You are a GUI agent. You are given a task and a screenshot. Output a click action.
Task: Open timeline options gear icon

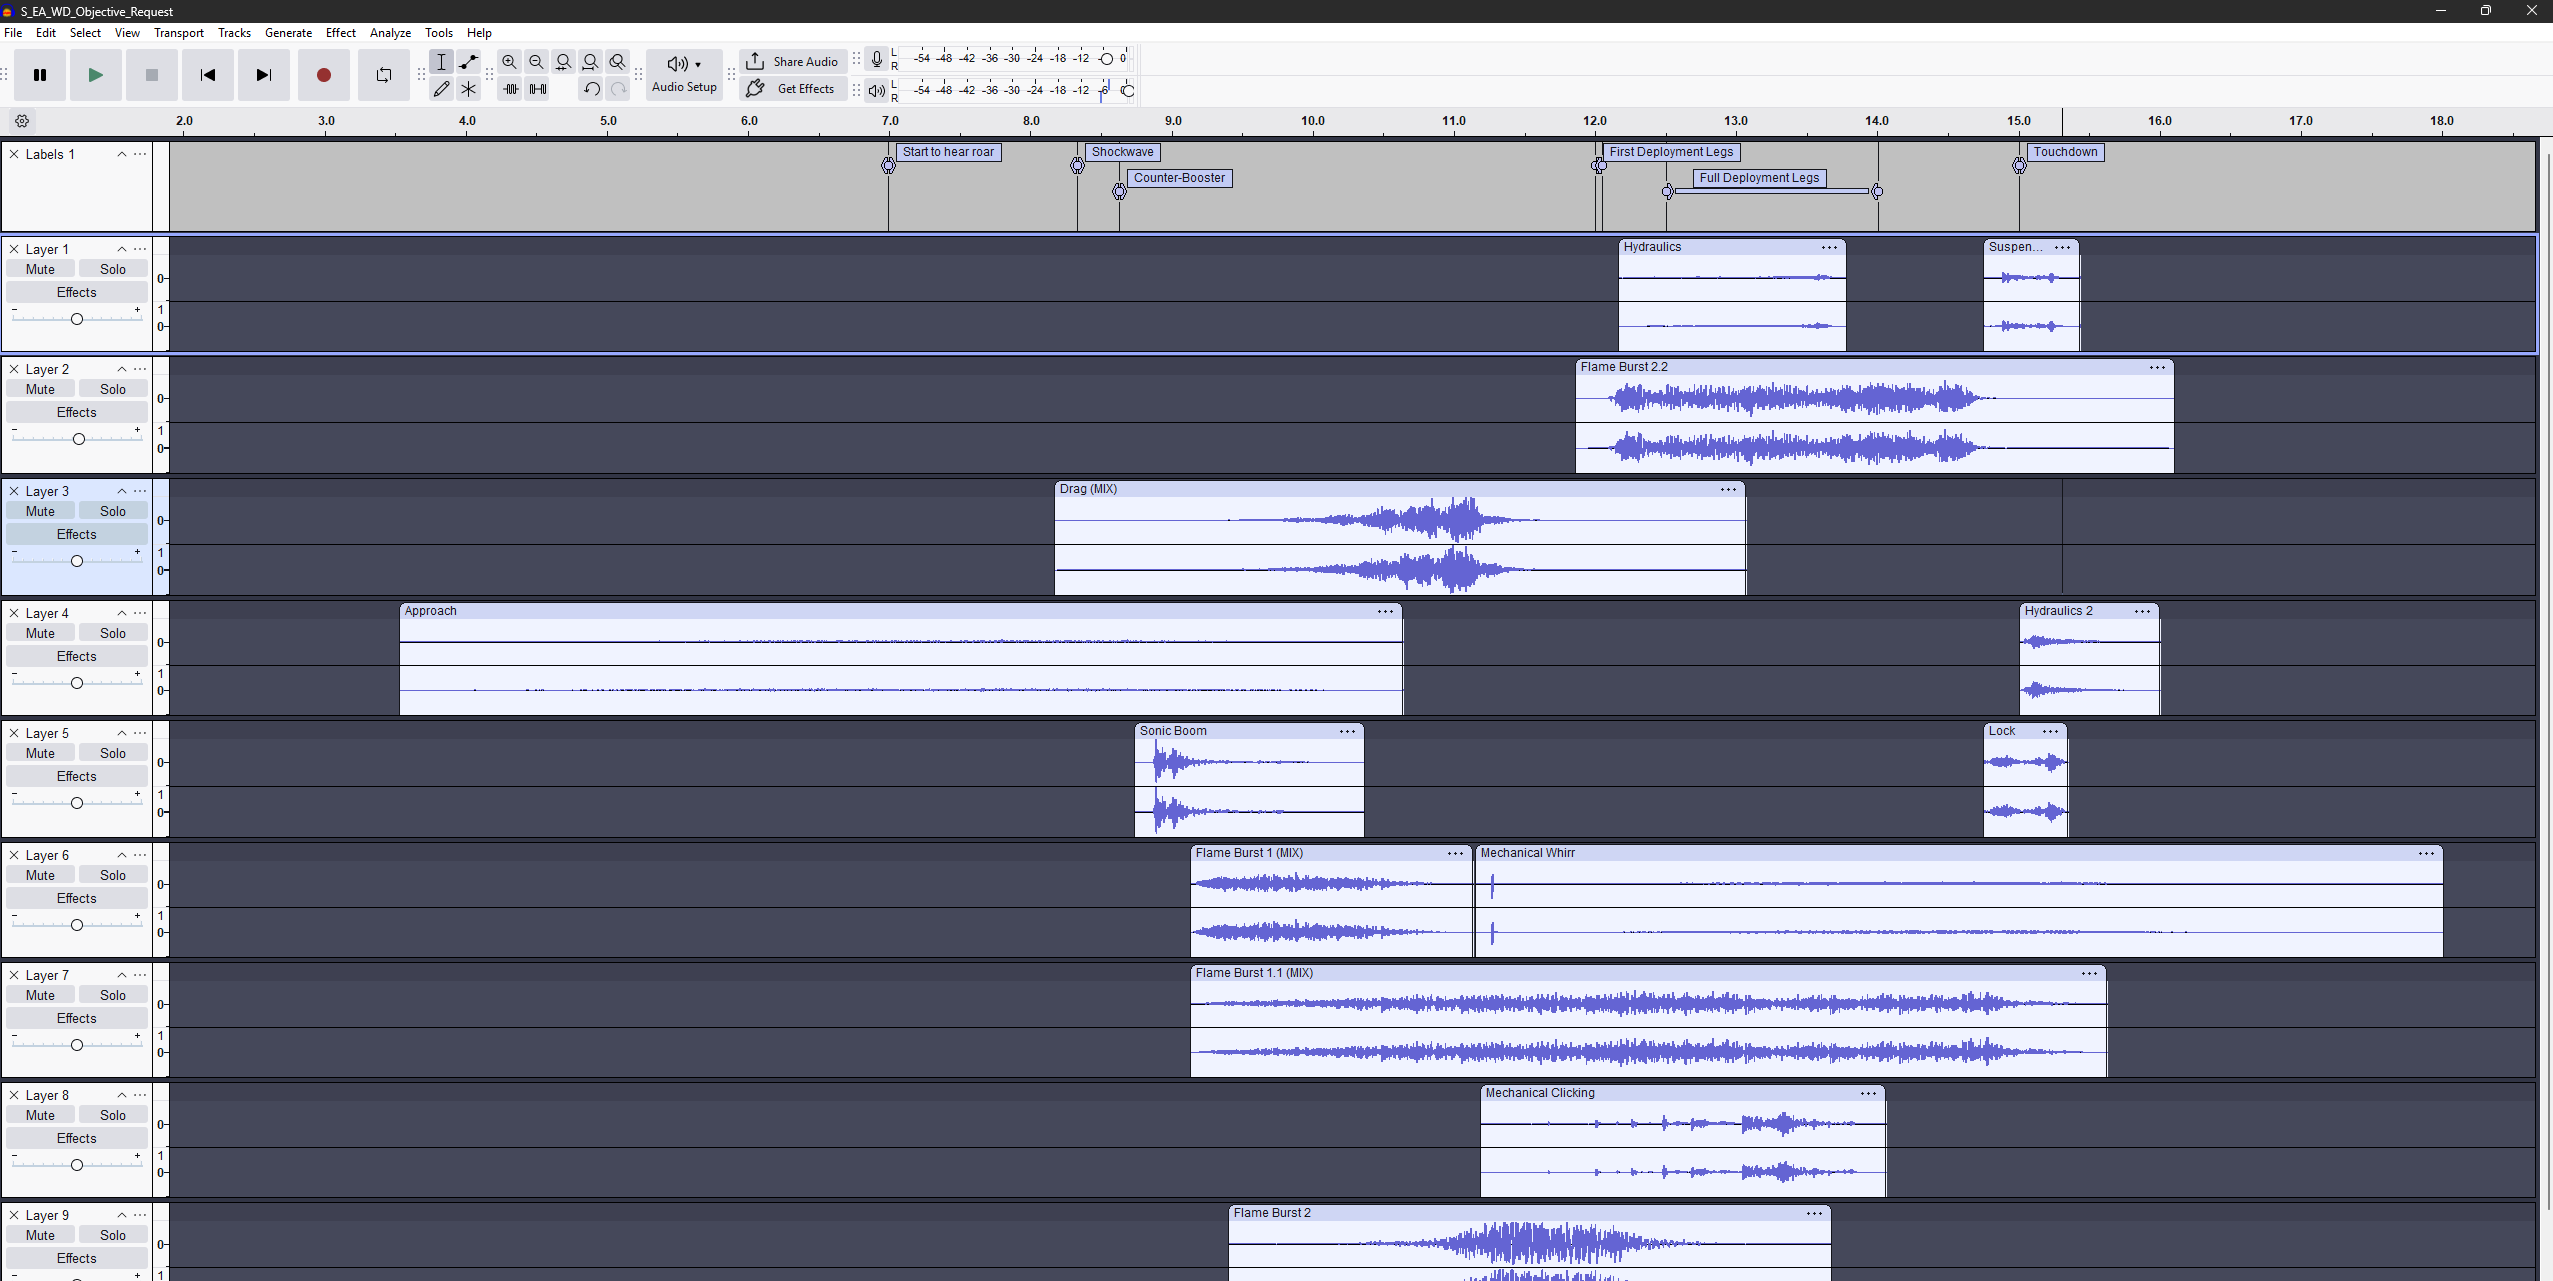22,121
